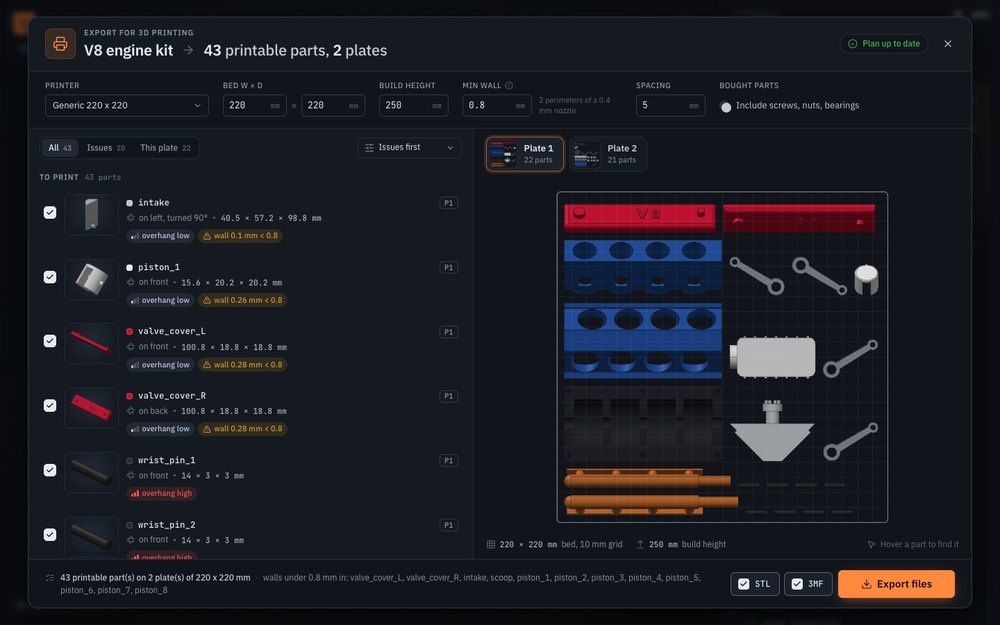Click the Plan up to date status badge
1000x625 pixels.
coord(884,44)
